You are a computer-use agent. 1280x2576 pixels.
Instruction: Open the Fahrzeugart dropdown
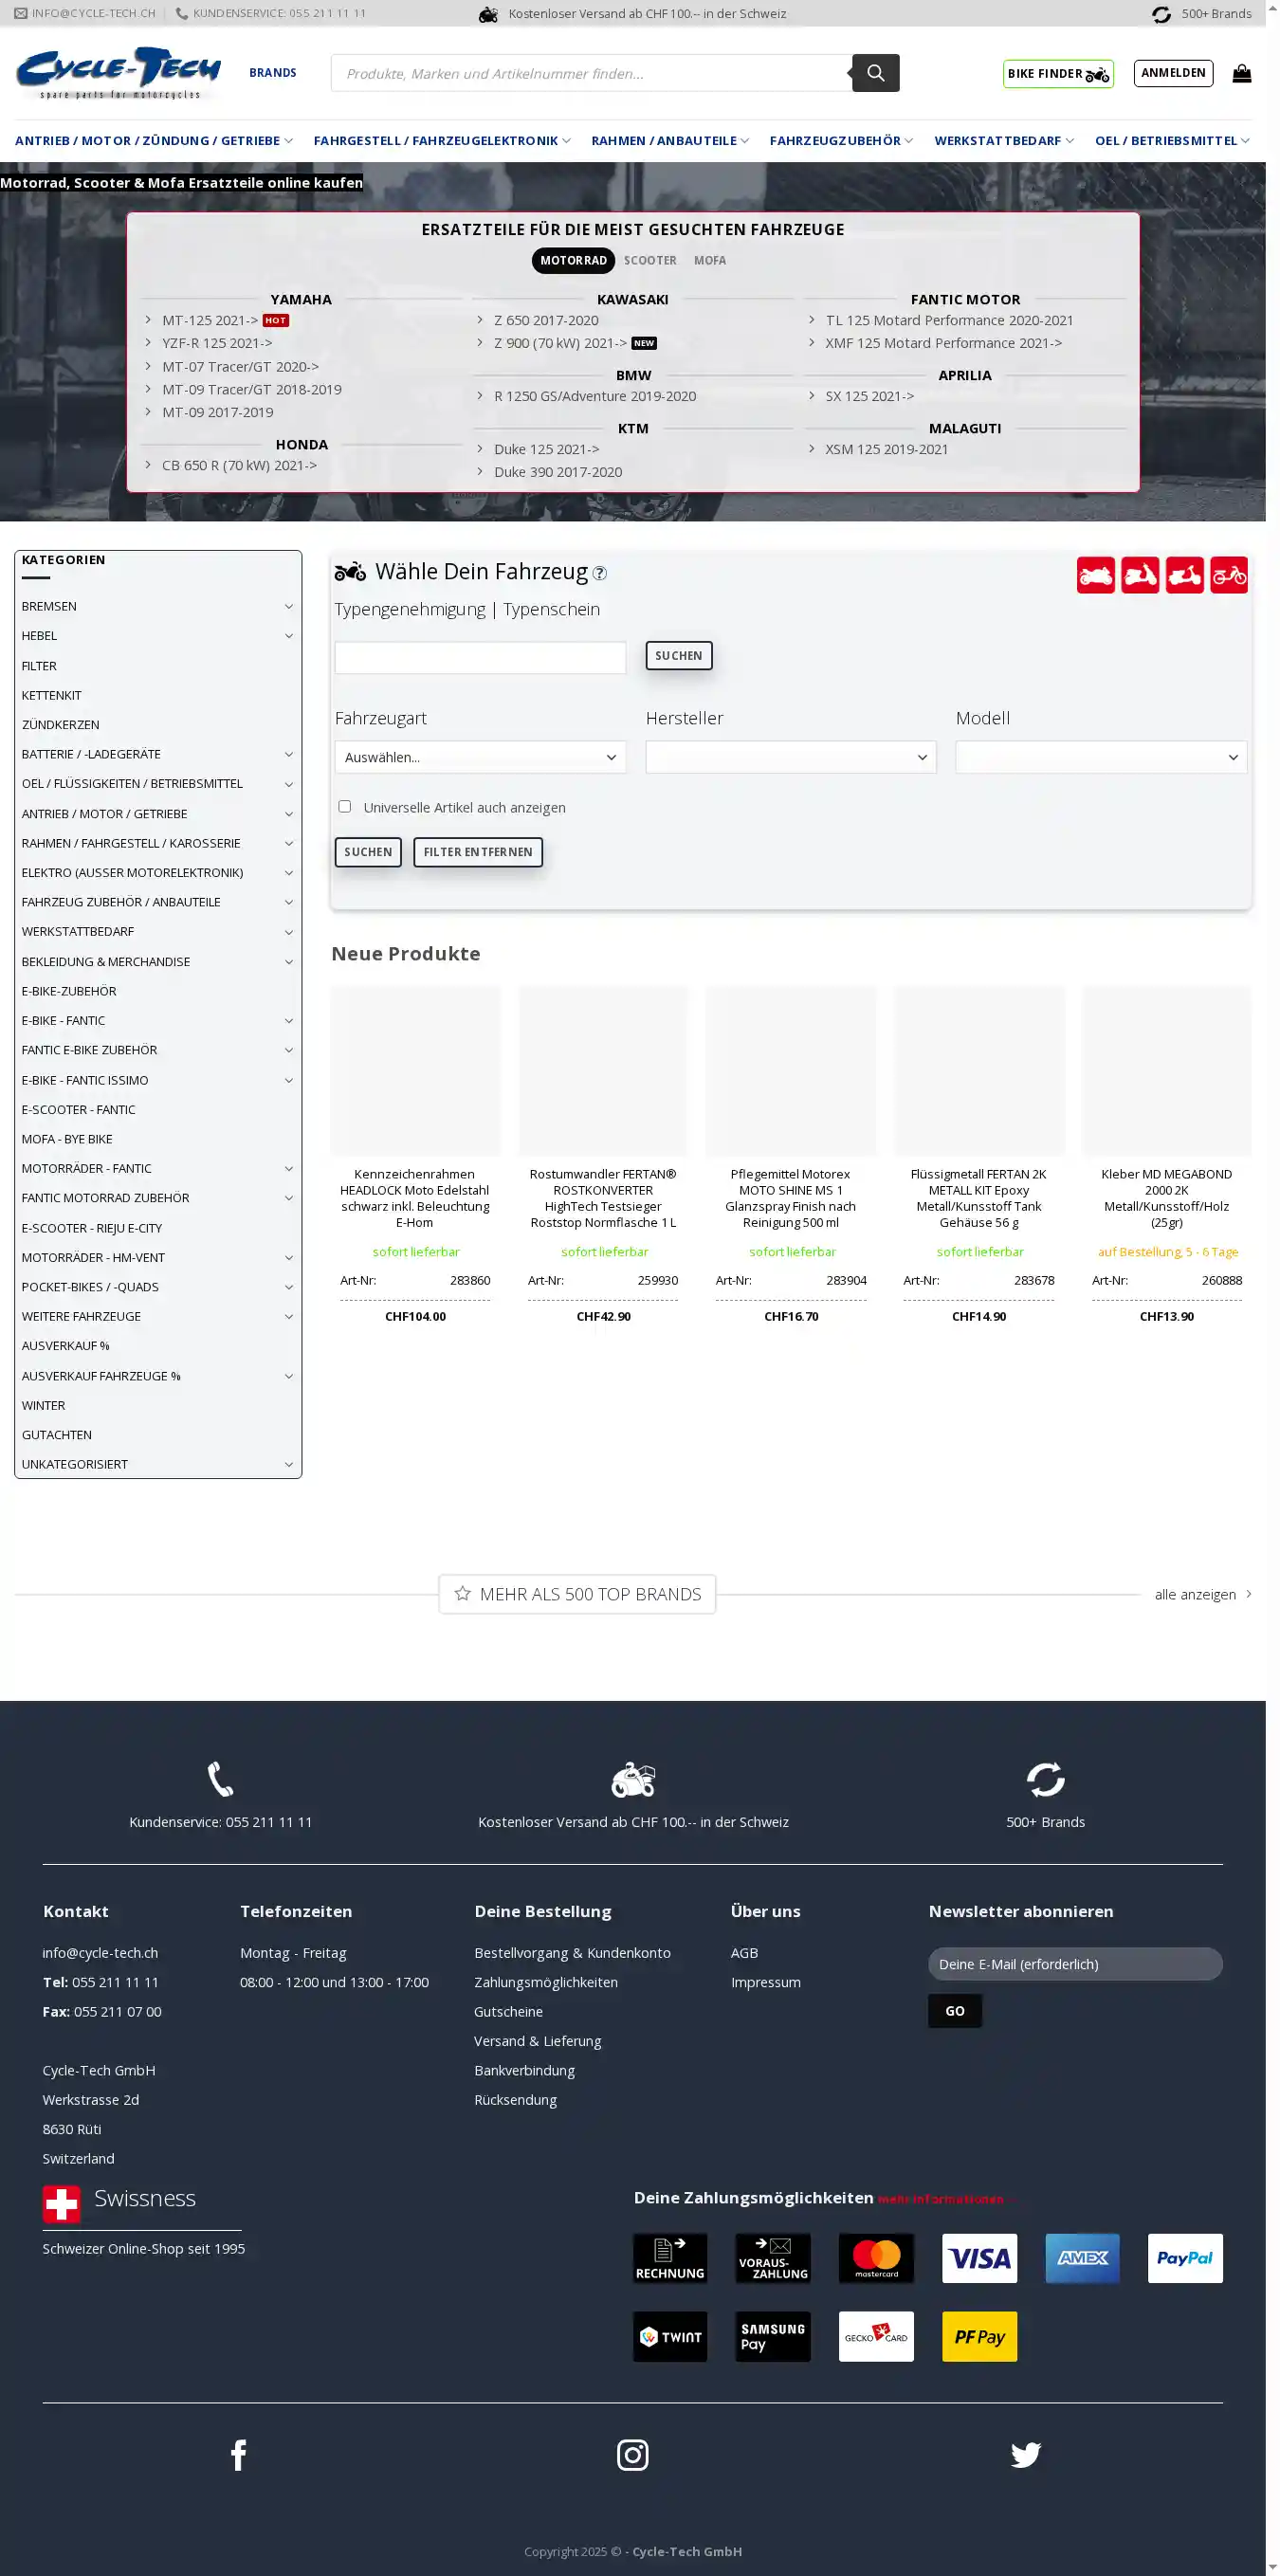tap(480, 757)
